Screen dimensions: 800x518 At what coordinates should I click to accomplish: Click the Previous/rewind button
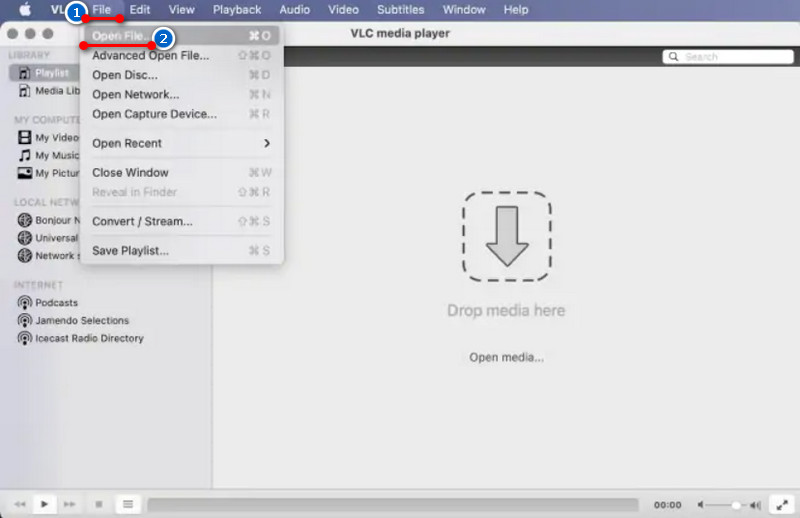tap(19, 504)
